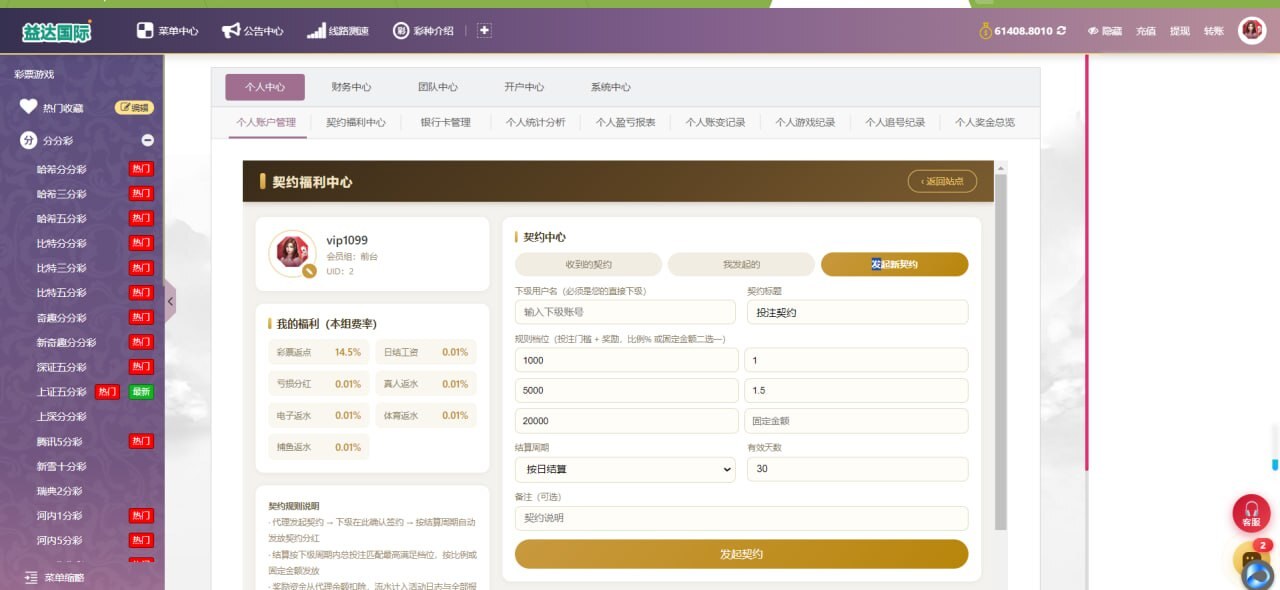The height and width of the screenshot is (590, 1280).
Task: Collapse the 分分彩 group with minus icon
Action: [x=147, y=141]
